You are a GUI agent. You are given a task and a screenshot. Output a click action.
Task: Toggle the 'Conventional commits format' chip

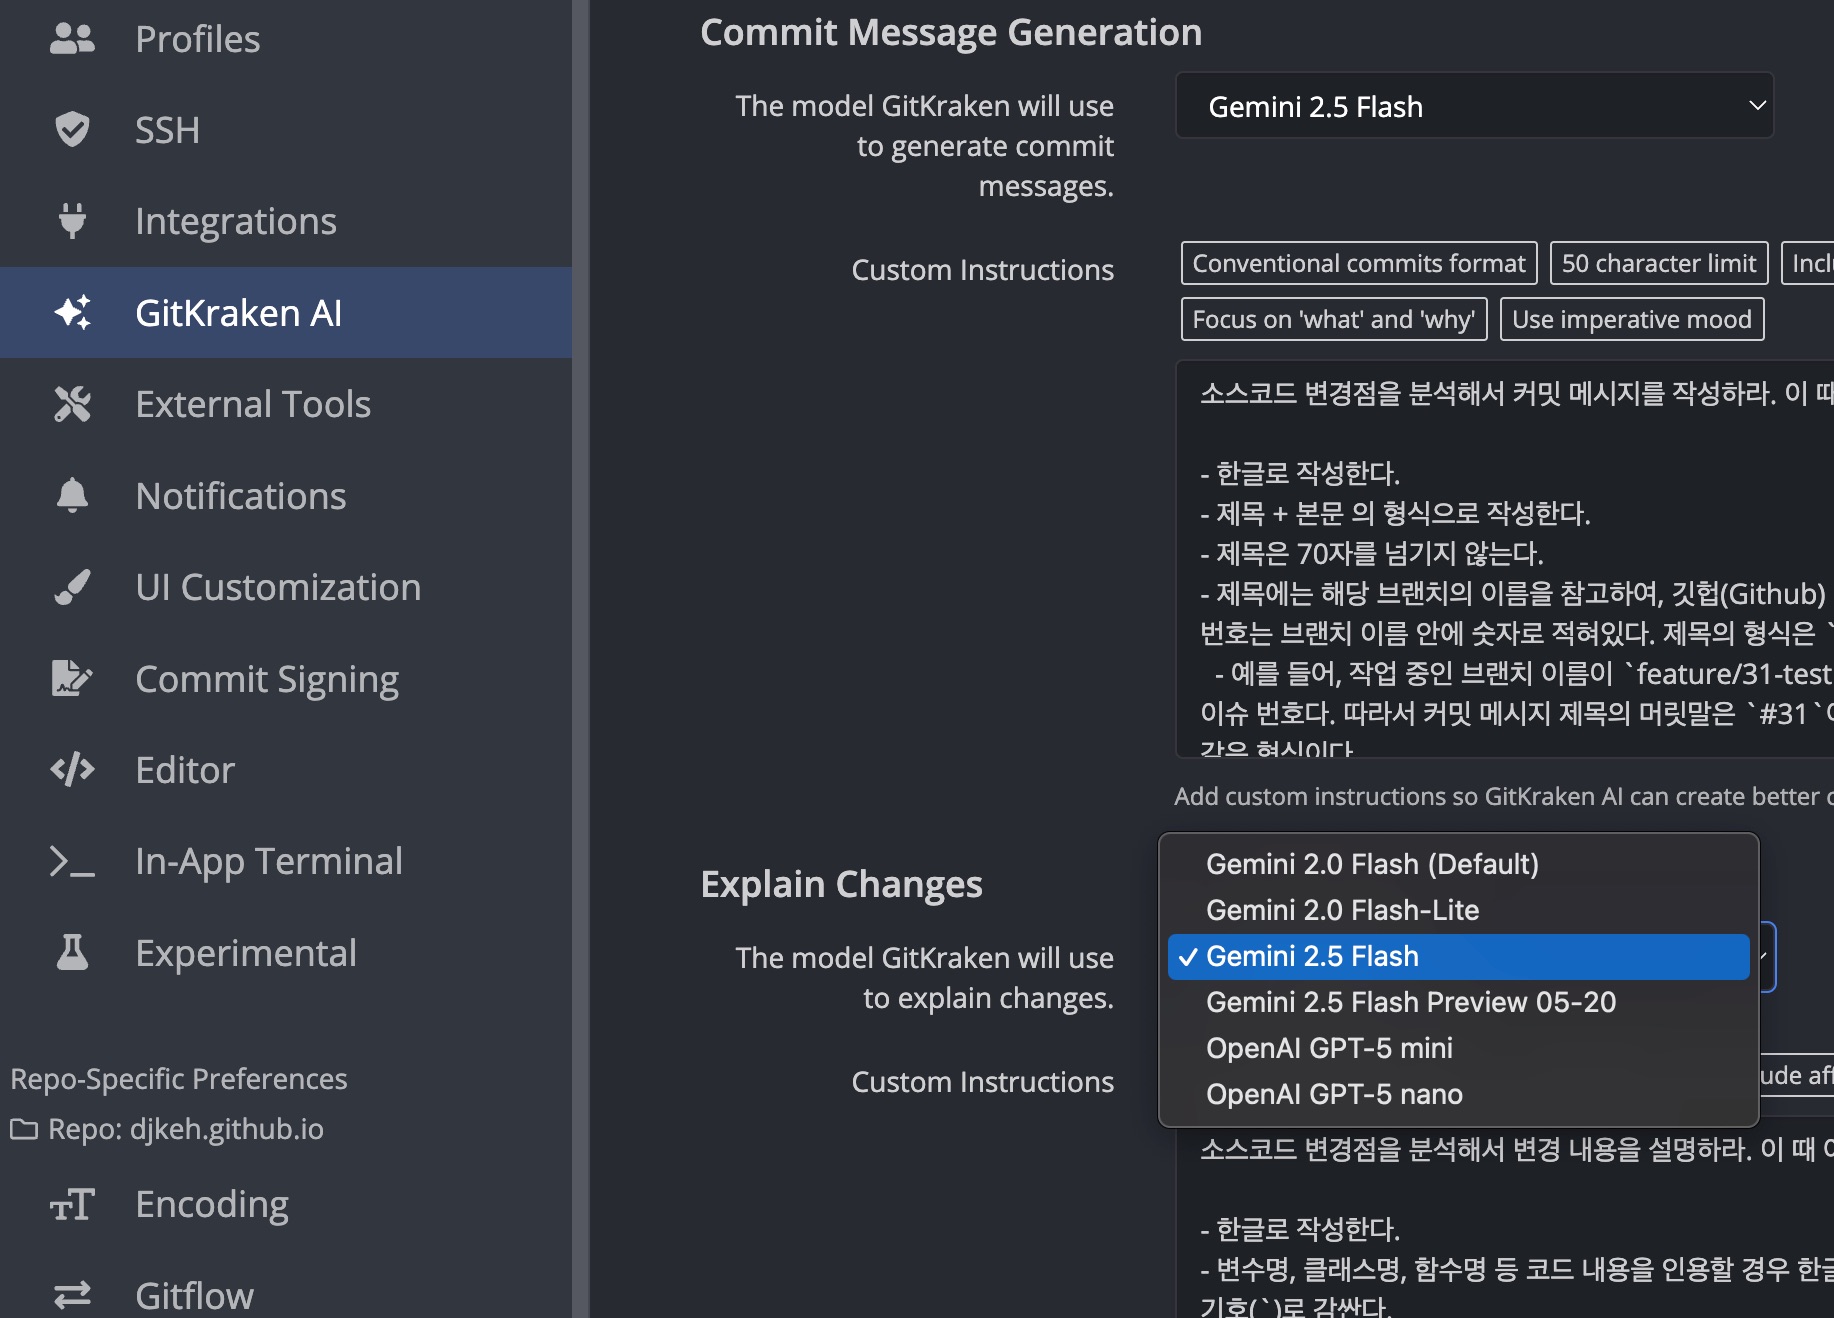pyautogui.click(x=1357, y=263)
